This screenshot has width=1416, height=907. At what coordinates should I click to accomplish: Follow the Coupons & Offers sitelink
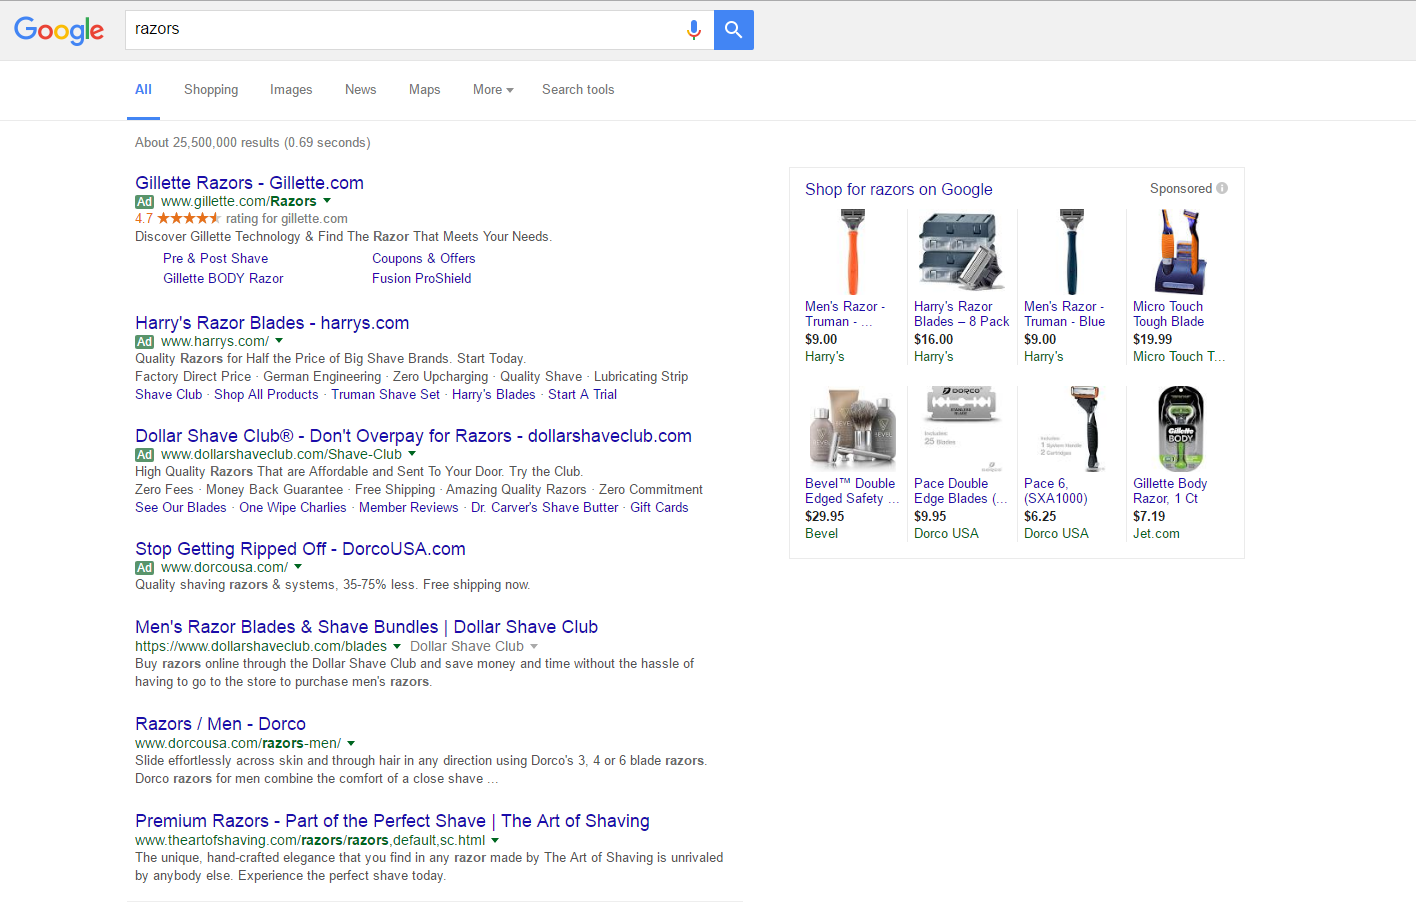[423, 258]
